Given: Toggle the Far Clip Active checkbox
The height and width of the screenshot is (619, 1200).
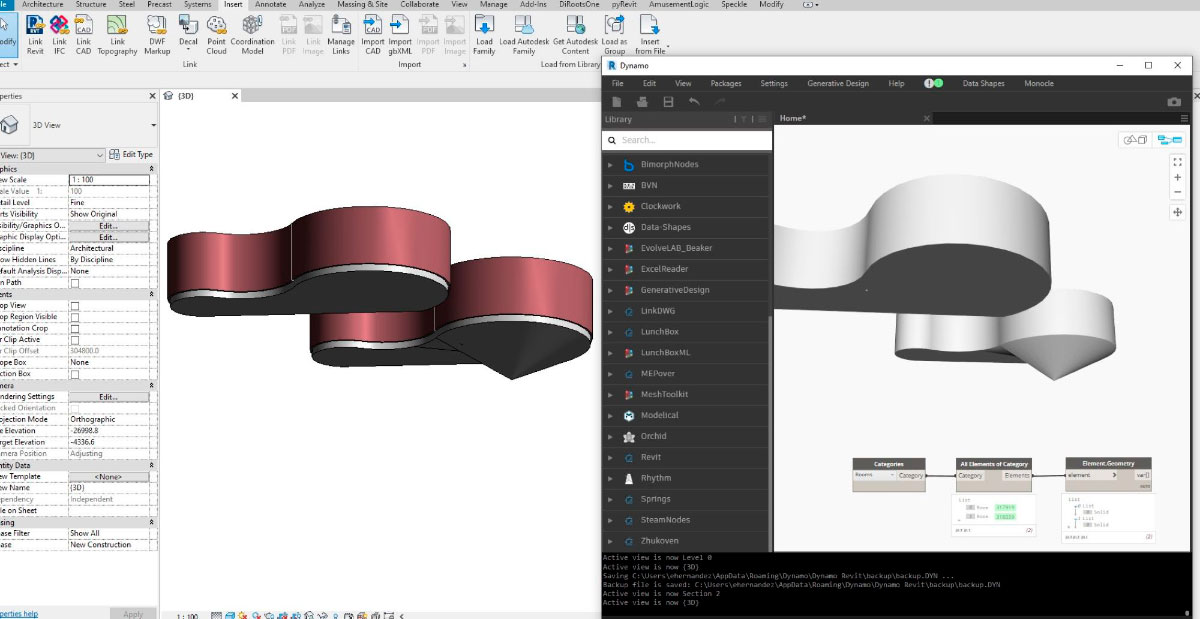Looking at the screenshot, I should (x=75, y=340).
